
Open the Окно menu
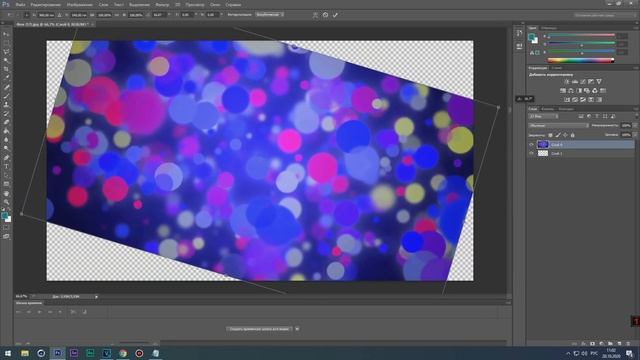click(x=215, y=5)
